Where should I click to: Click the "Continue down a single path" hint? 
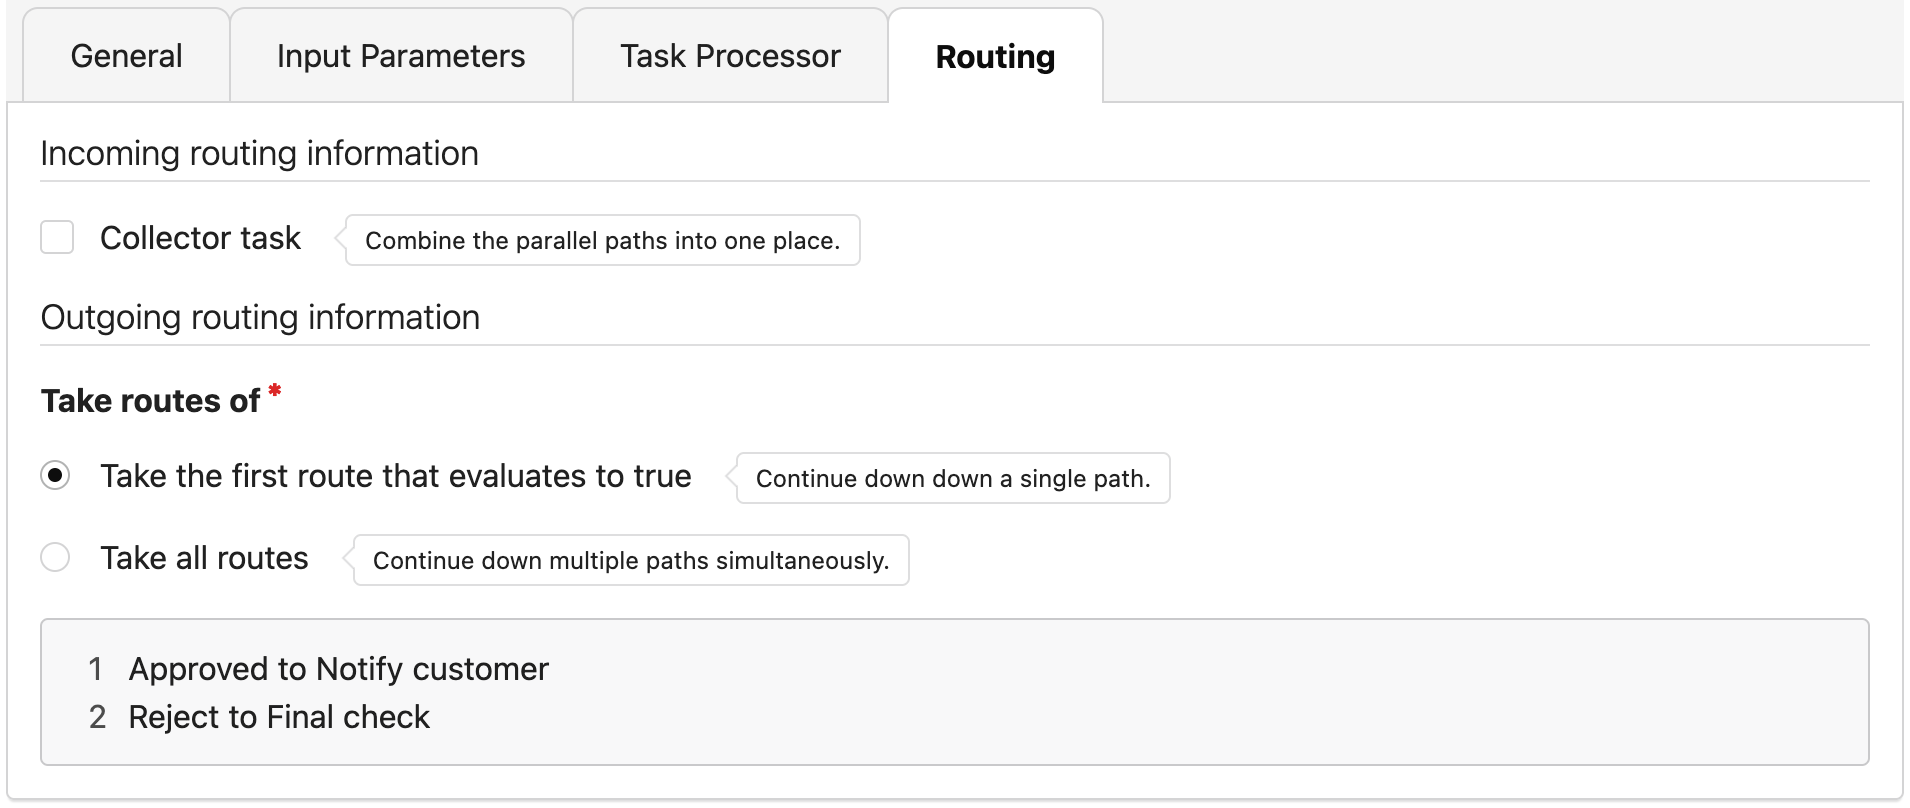pos(953,479)
